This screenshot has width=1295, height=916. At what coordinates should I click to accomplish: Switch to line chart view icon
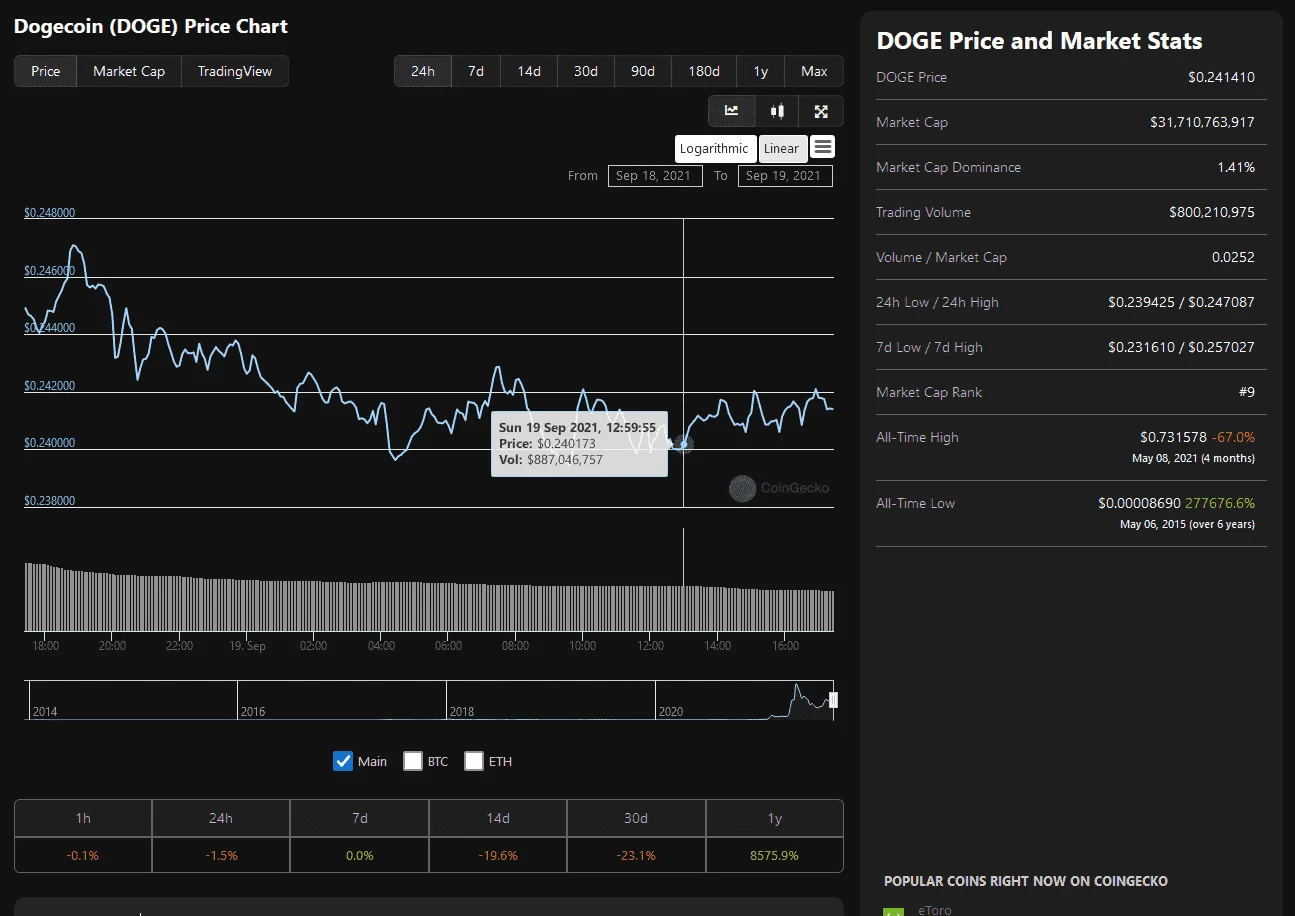732,111
